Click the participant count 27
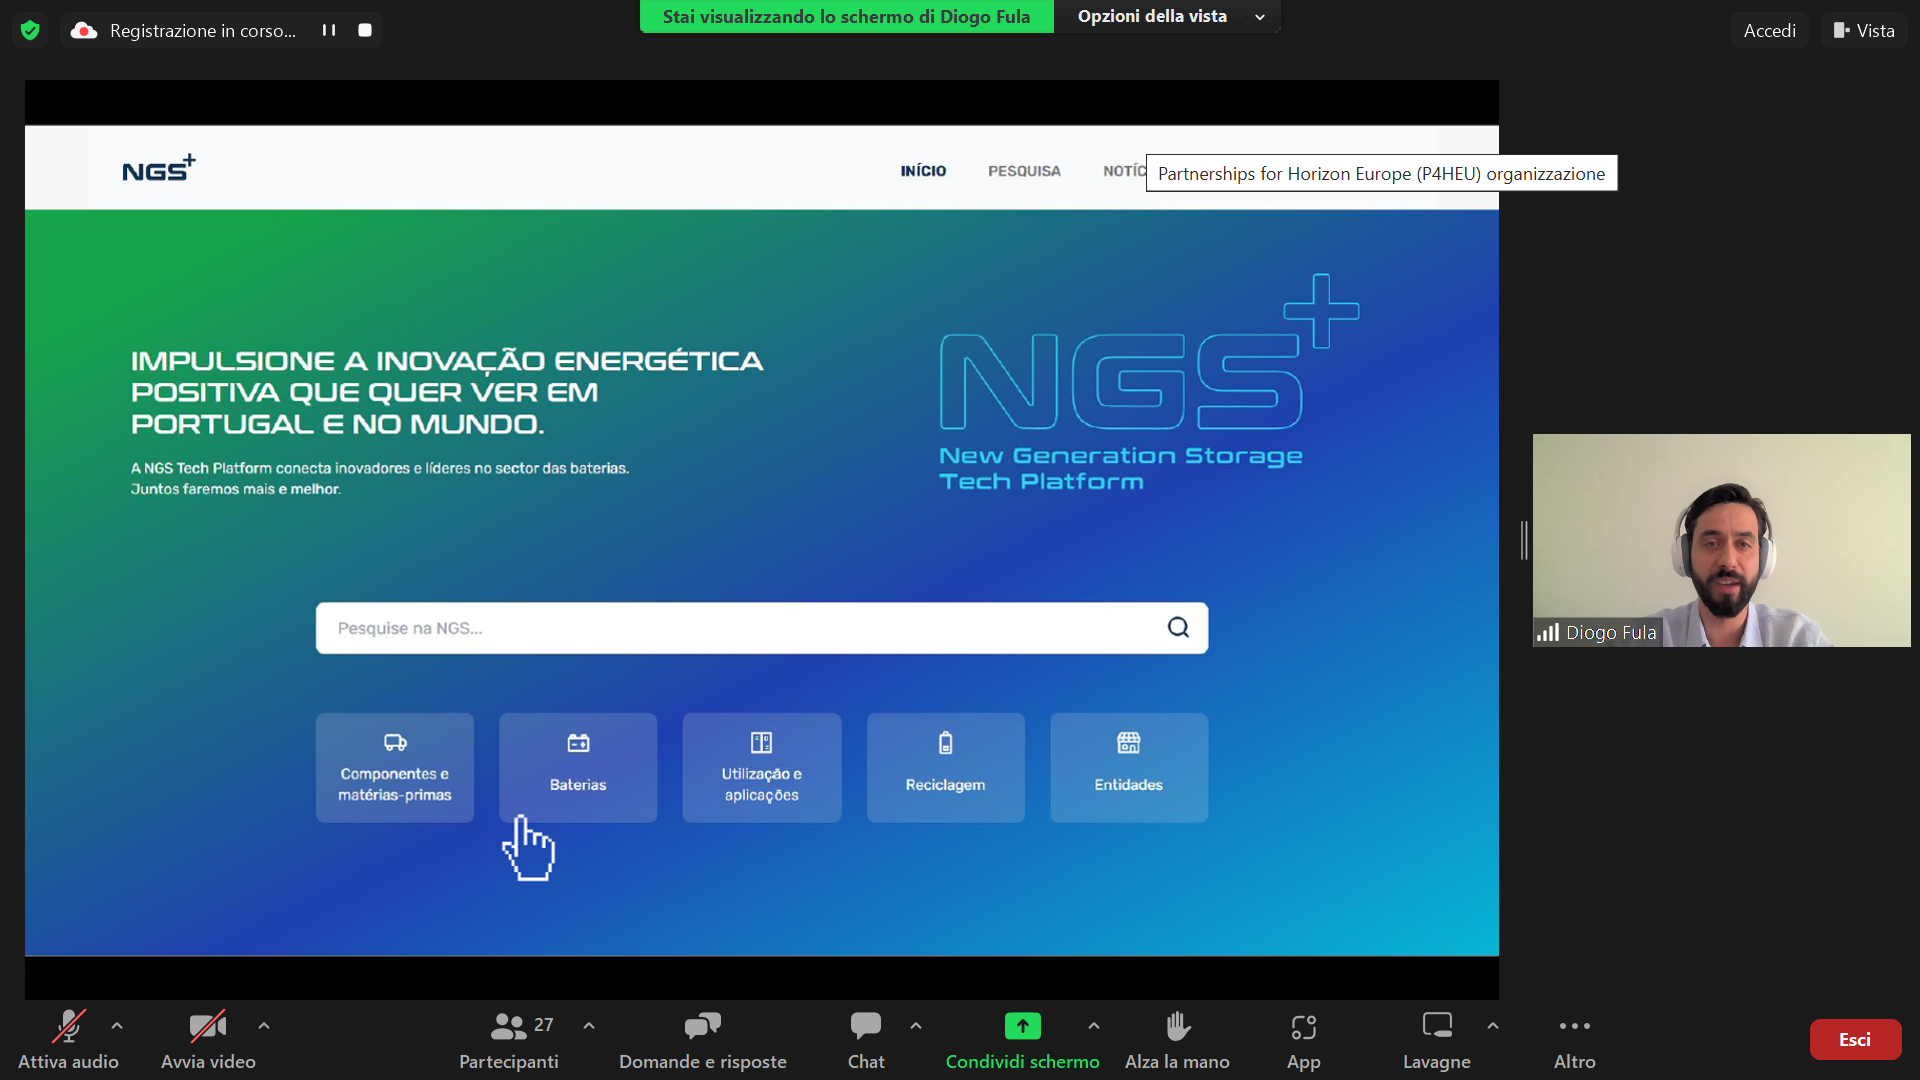 (543, 1025)
